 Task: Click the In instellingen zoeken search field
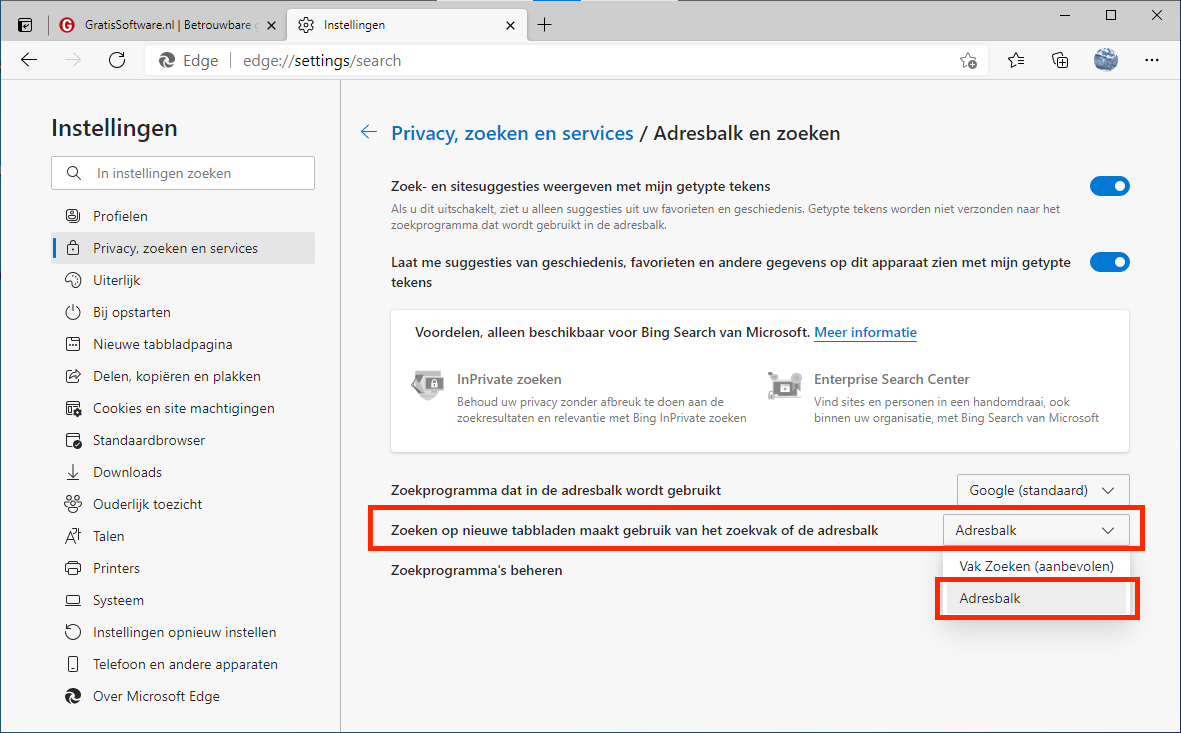tap(183, 173)
